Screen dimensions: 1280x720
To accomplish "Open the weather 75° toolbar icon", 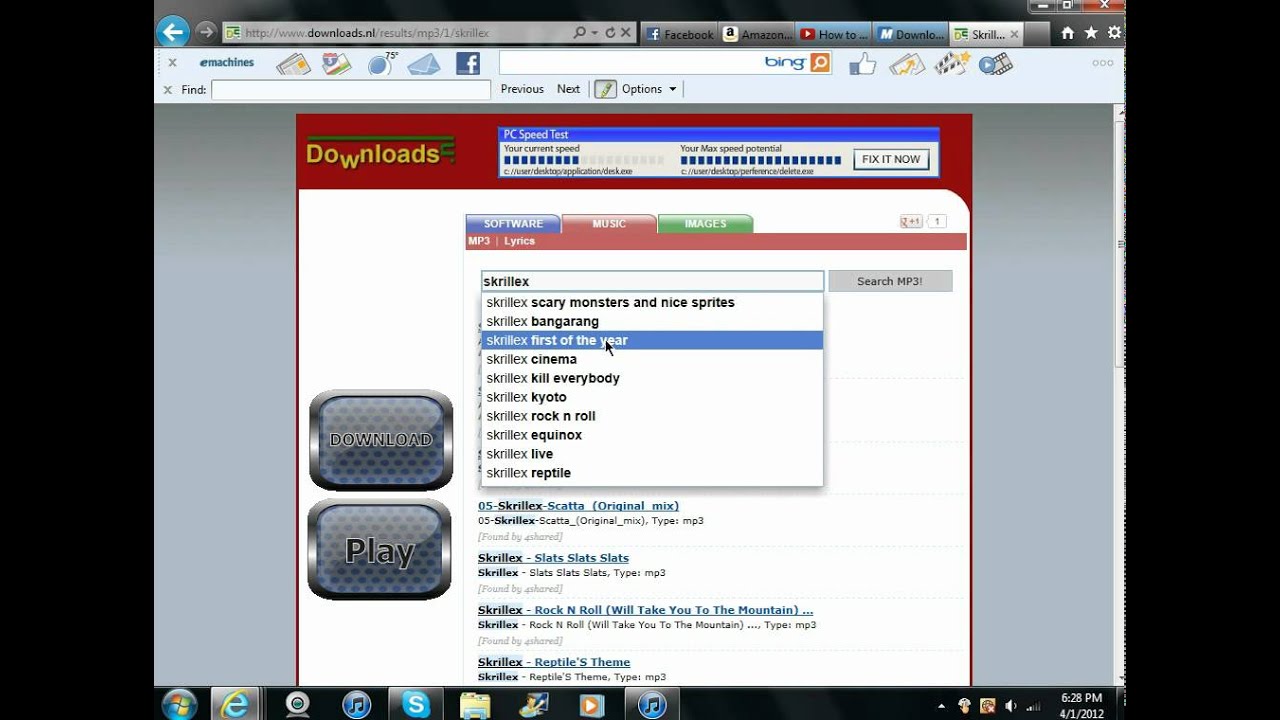I will [381, 64].
